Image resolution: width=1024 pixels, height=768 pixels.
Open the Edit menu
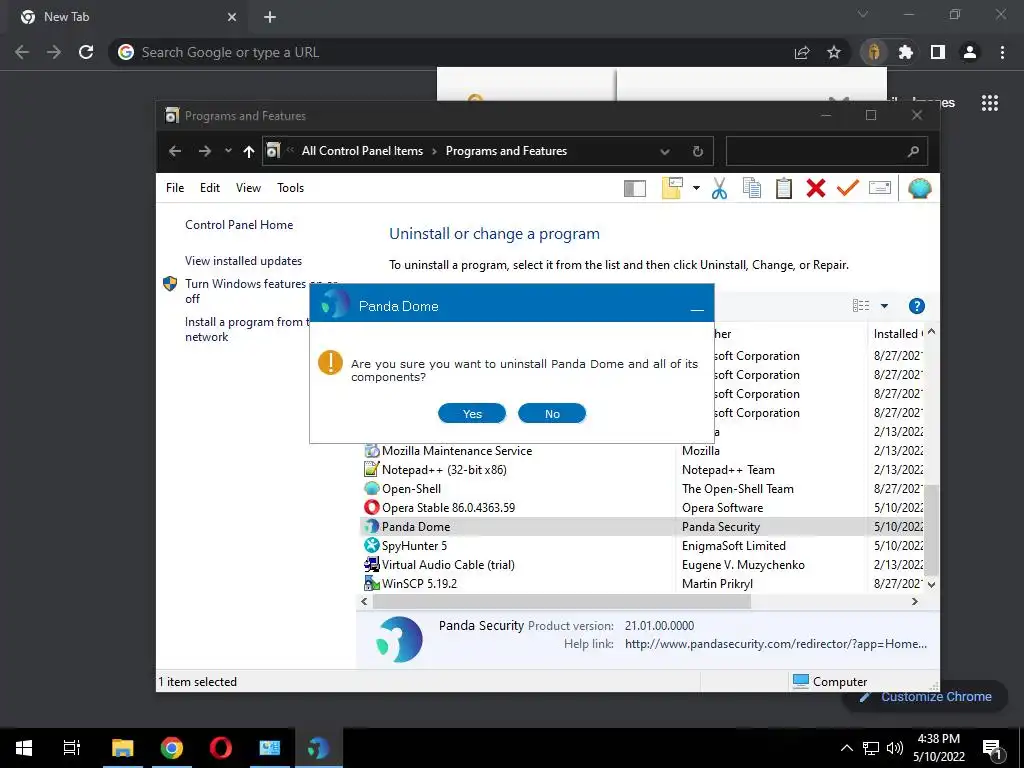tap(210, 187)
